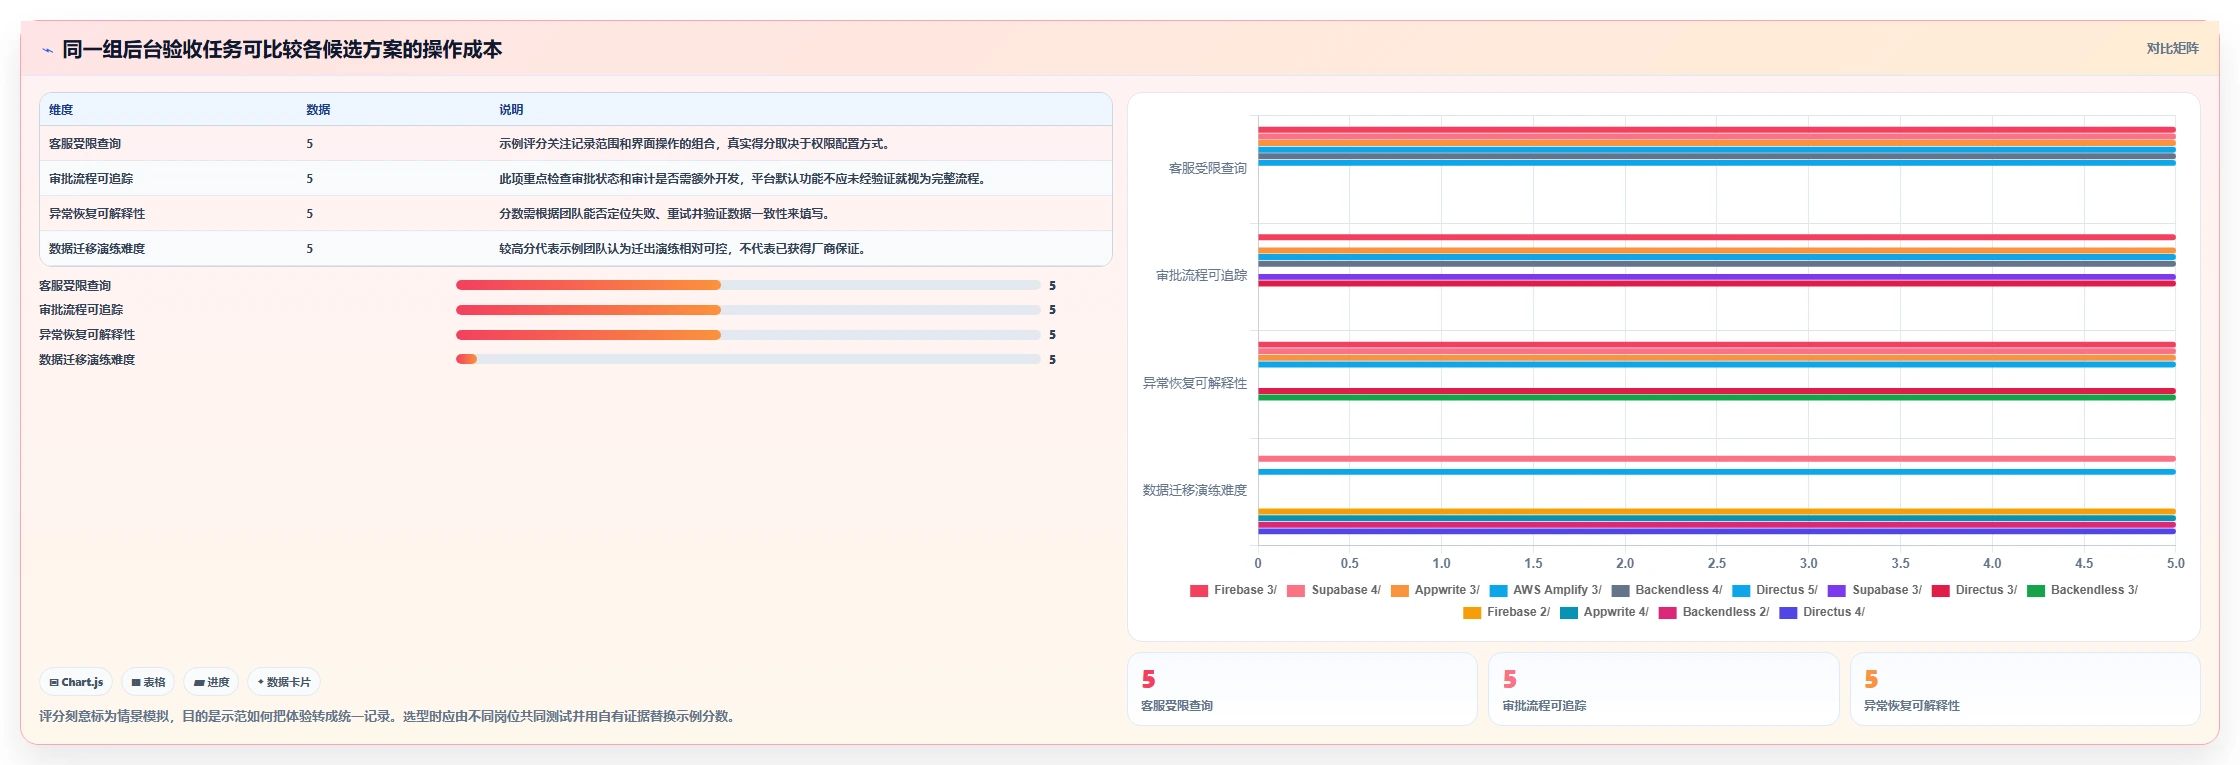Screen dimensions: 2240x765
Task: Click the 2.5 tick on the chart x-axis
Action: pyautogui.click(x=1717, y=564)
